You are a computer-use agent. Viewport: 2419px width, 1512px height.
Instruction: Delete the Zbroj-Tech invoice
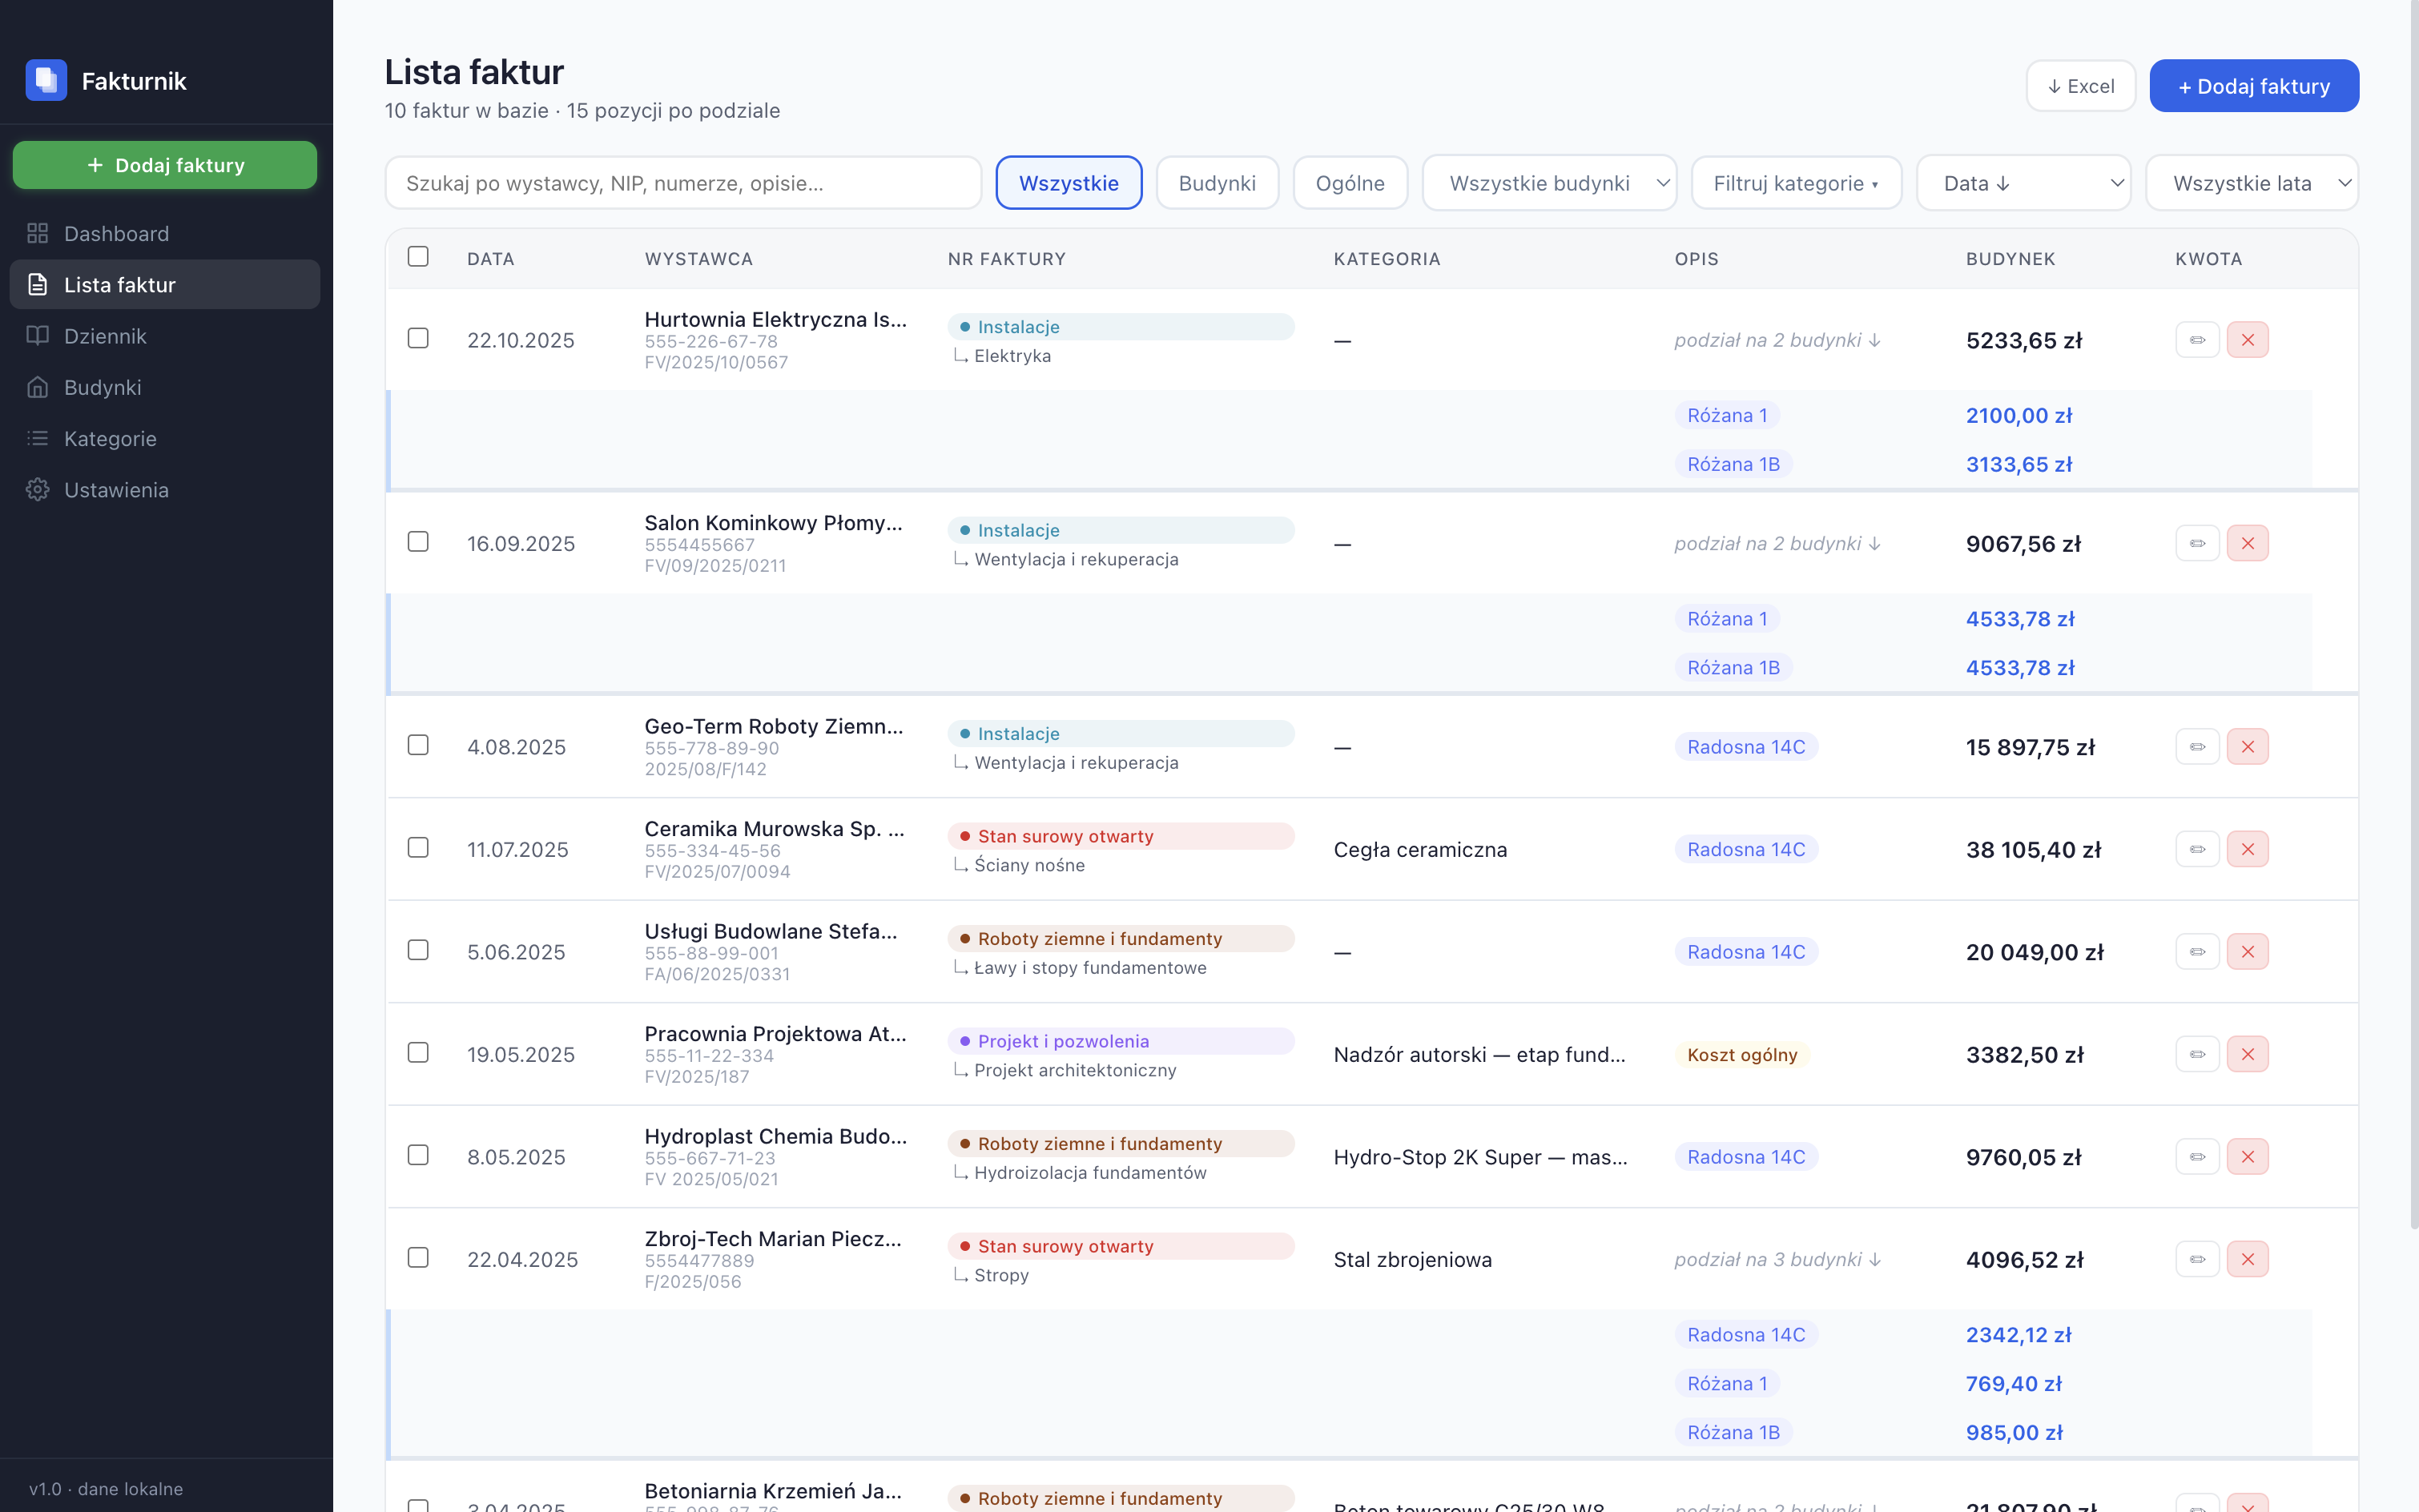(2247, 1260)
